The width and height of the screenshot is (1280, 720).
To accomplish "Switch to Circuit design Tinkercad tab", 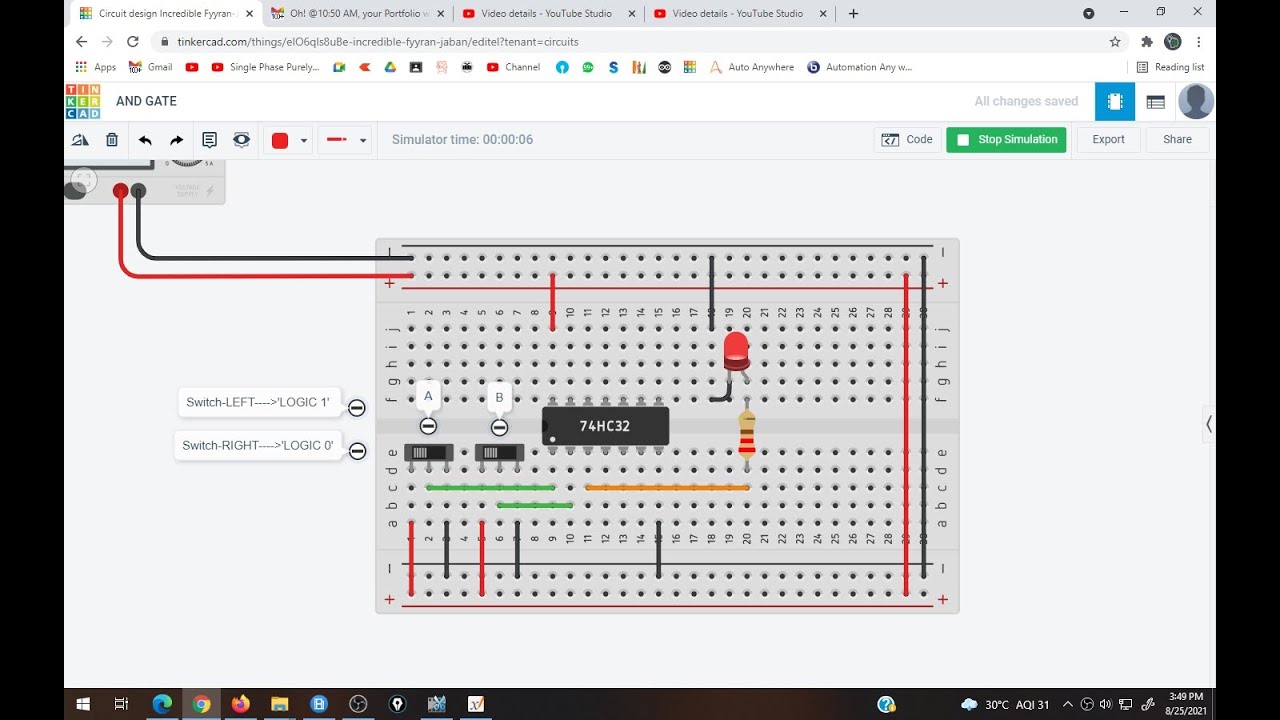I will [x=164, y=14].
